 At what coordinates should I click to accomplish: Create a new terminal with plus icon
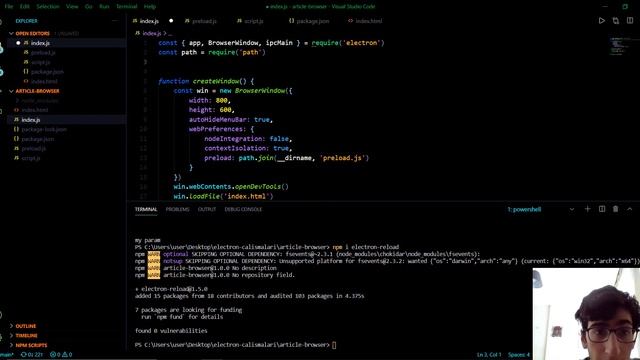tap(587, 209)
